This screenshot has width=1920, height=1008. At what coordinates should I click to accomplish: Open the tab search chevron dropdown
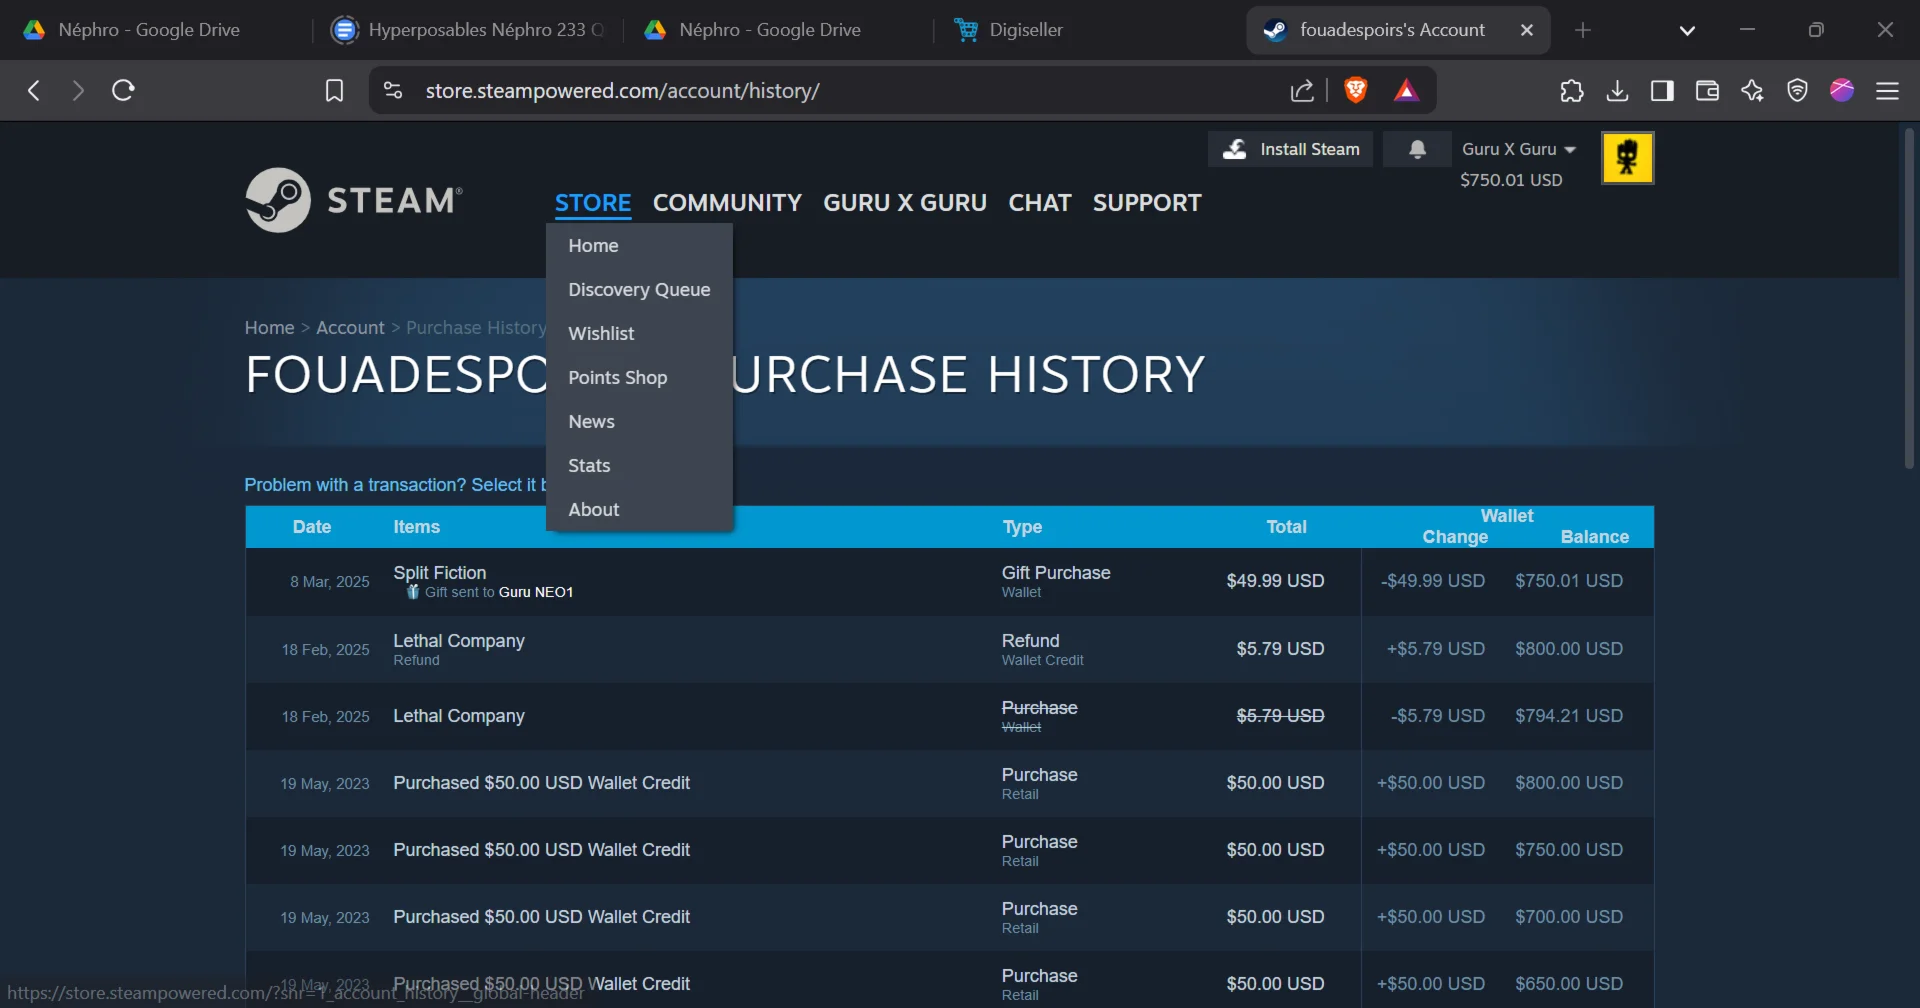1687,30
